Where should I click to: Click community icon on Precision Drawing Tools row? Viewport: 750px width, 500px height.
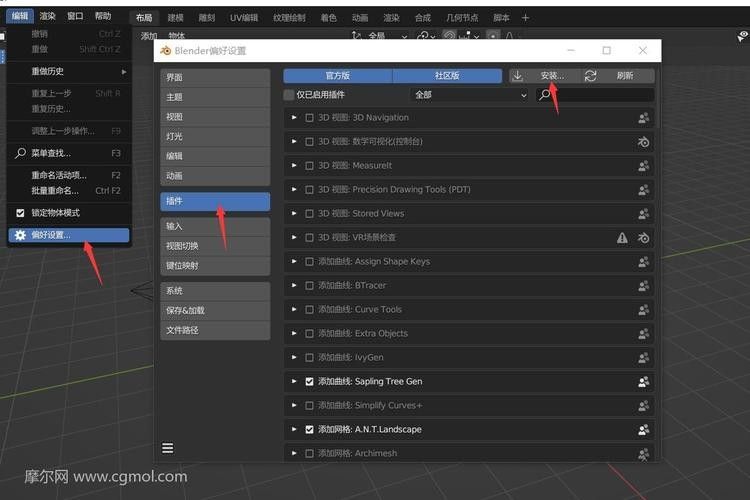[643, 189]
